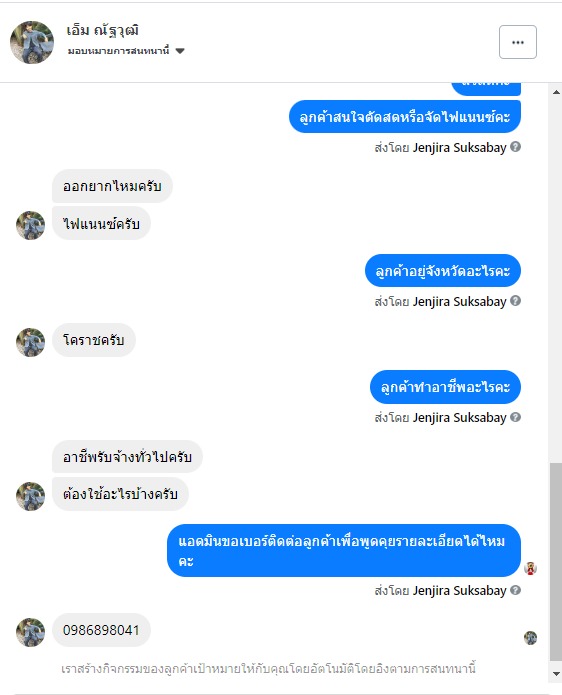Viewport: 562px width, 695px height.
Task: Click avatar beside โคราชครับ message
Action: (x=31, y=342)
